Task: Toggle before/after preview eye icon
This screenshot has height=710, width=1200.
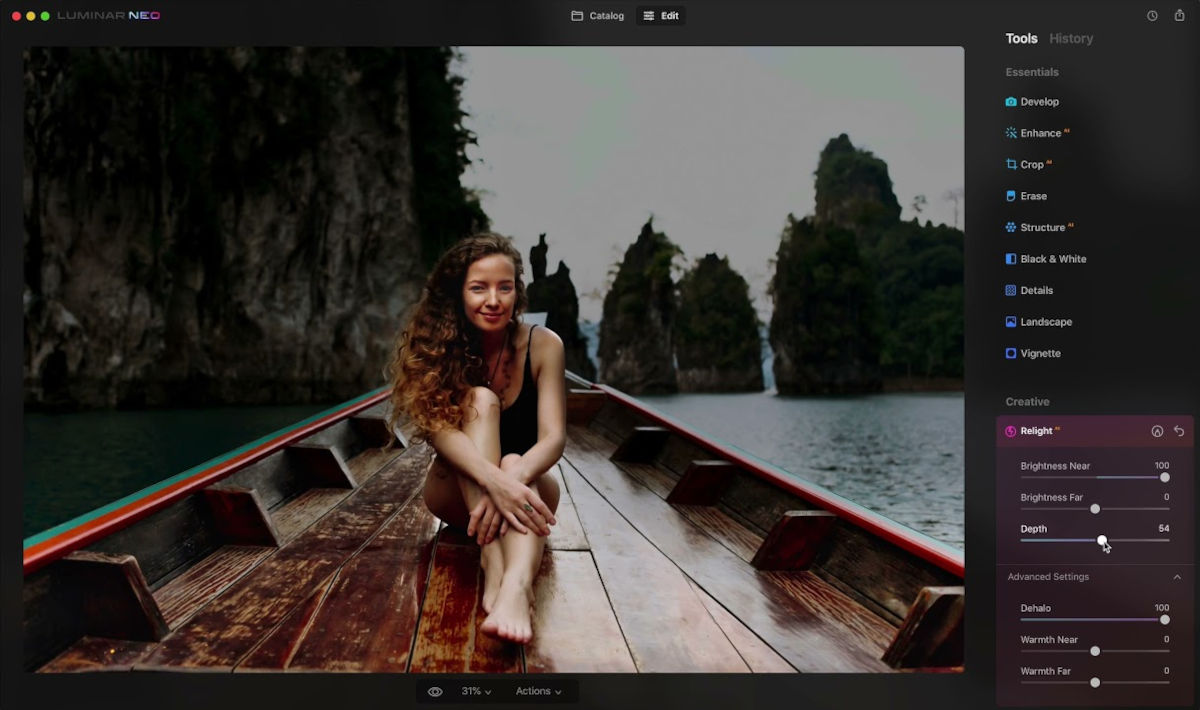Action: (435, 691)
